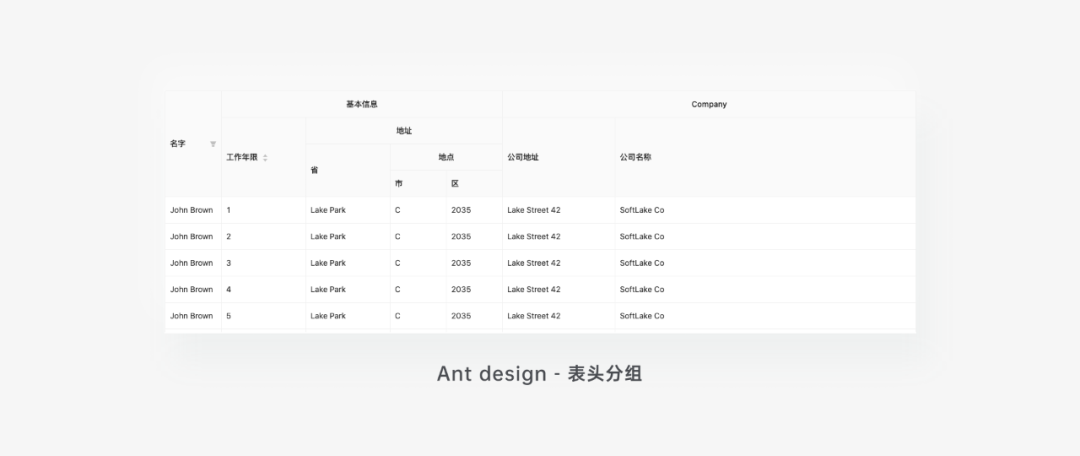Click Lake Park in the 工作年限 1 row
The width and height of the screenshot is (1080, 456).
click(328, 210)
